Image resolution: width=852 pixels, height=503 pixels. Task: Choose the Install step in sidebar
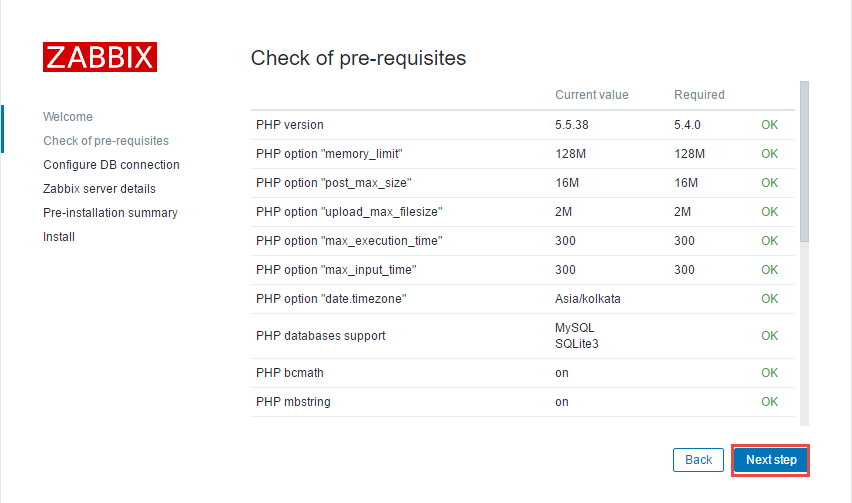click(x=59, y=237)
